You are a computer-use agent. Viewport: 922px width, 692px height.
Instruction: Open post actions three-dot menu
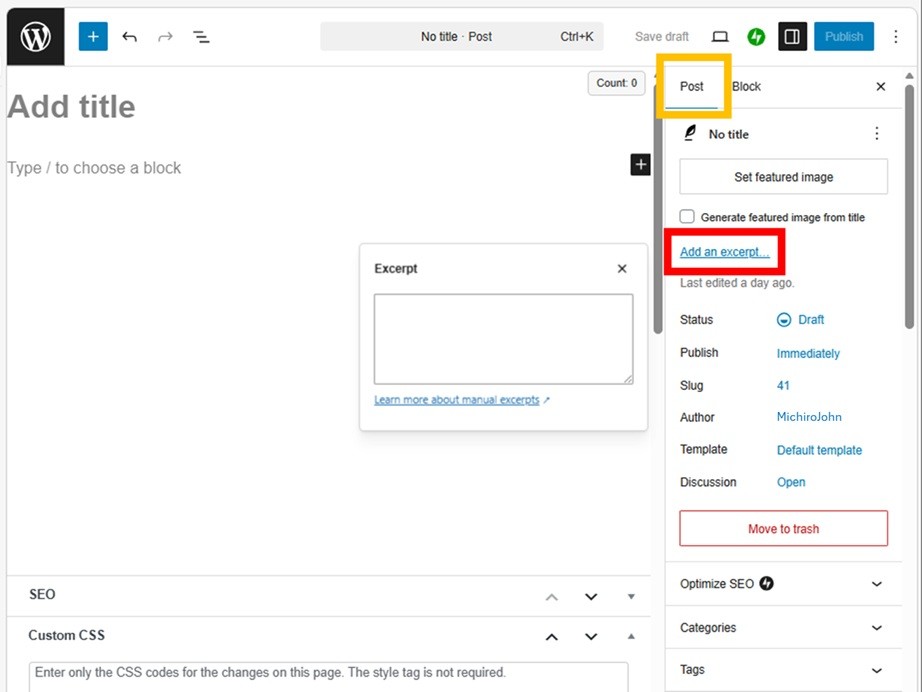tap(877, 134)
